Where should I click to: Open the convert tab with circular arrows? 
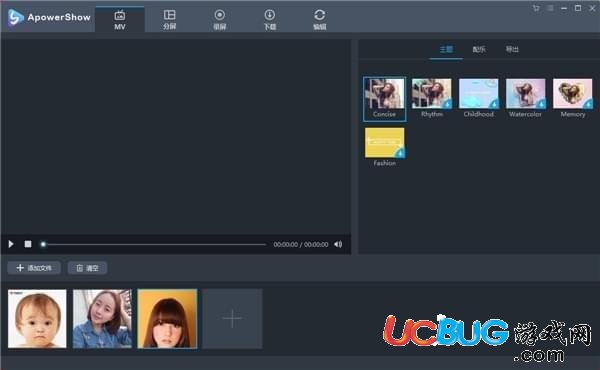click(320, 20)
